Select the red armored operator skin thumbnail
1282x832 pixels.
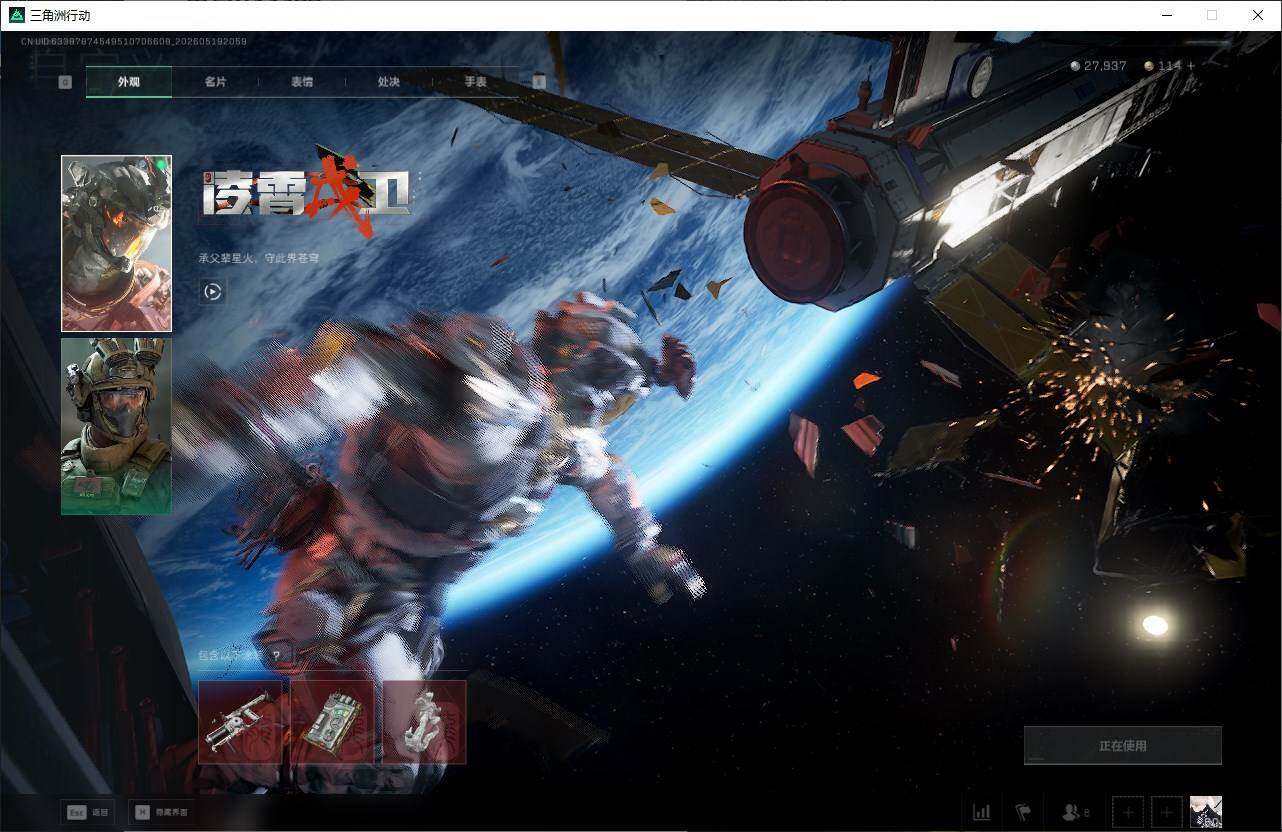(116, 243)
